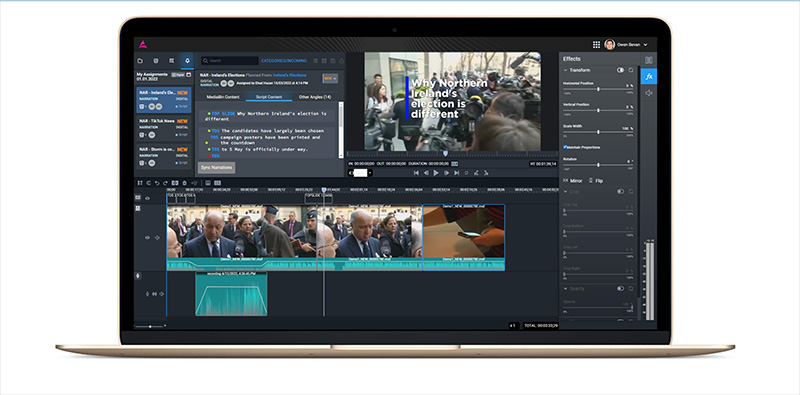Toggle the Transform effect switch
This screenshot has height=395, width=800.
point(620,70)
